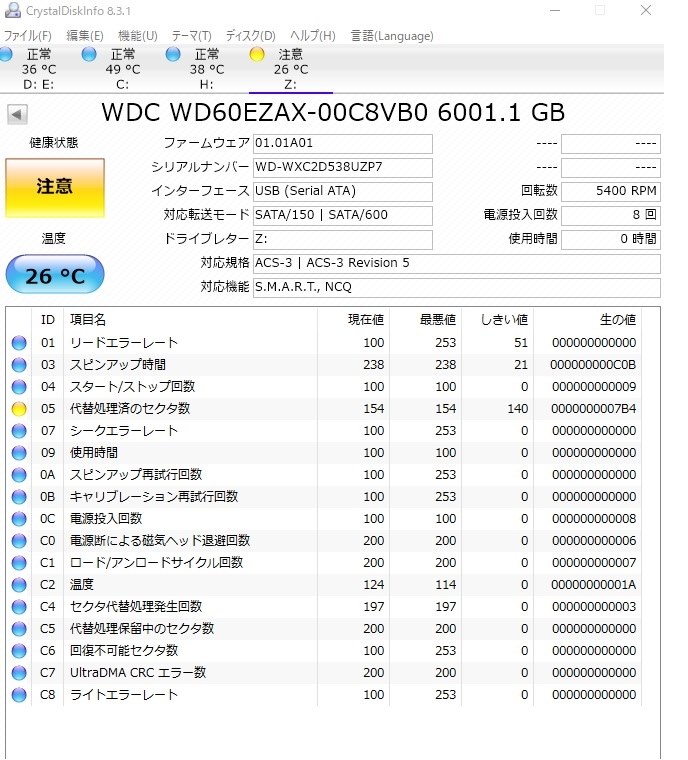The image size is (688, 760).
Task: Click the firmware field 01.01A01
Action: [x=343, y=143]
